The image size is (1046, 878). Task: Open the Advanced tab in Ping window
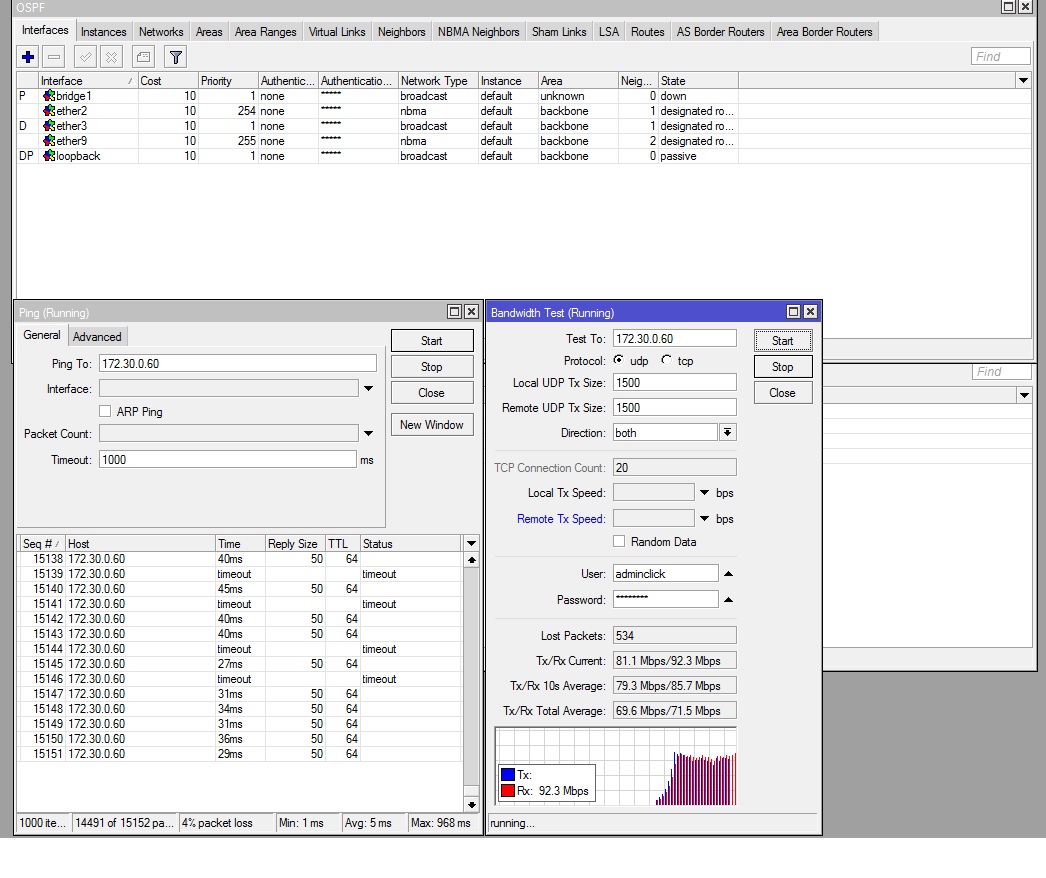click(97, 337)
